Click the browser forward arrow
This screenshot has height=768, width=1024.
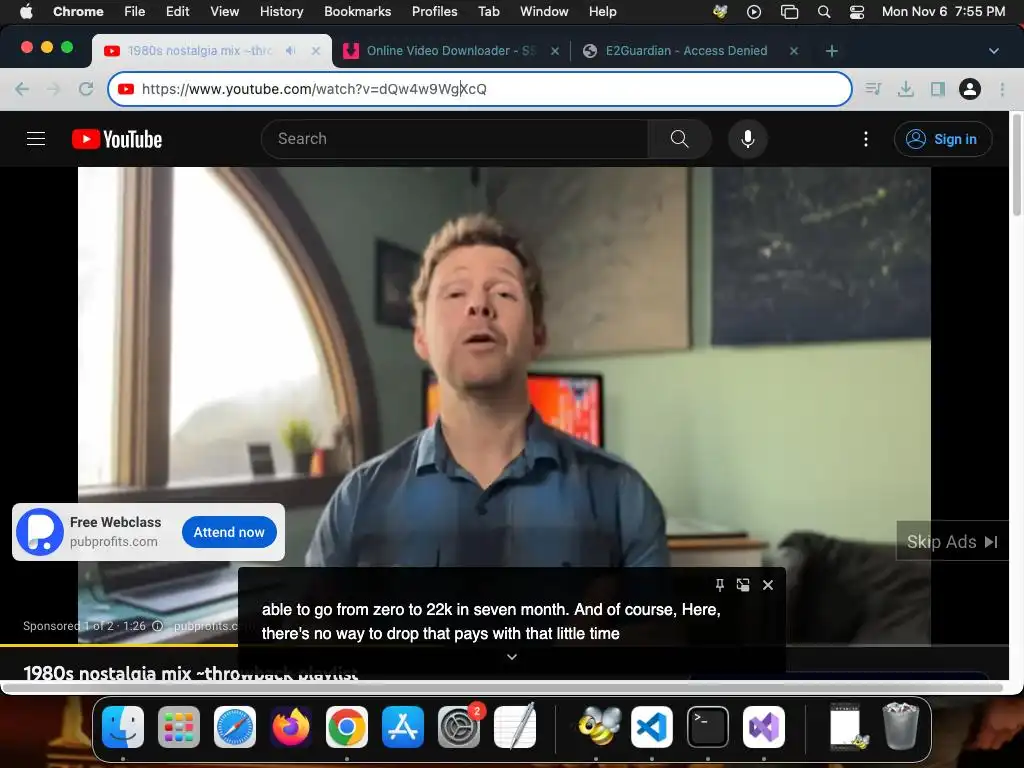click(x=54, y=89)
